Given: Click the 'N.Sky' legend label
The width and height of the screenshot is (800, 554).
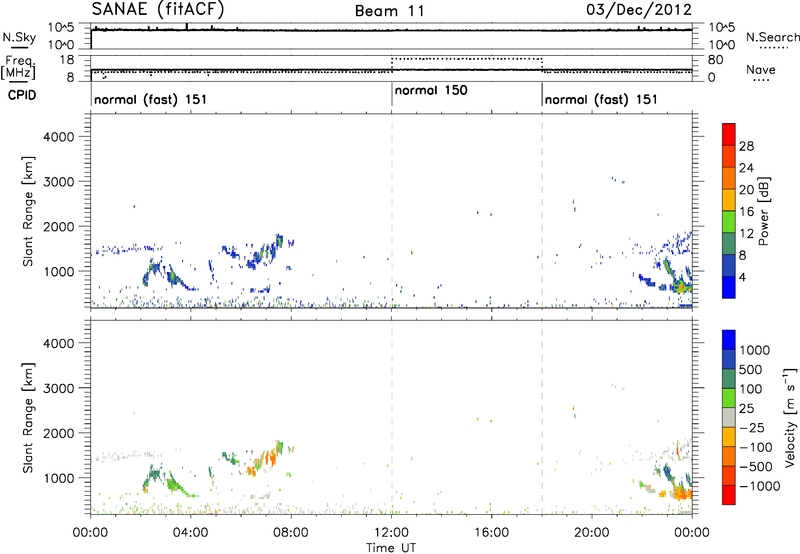Looking at the screenshot, I should coord(19,37).
